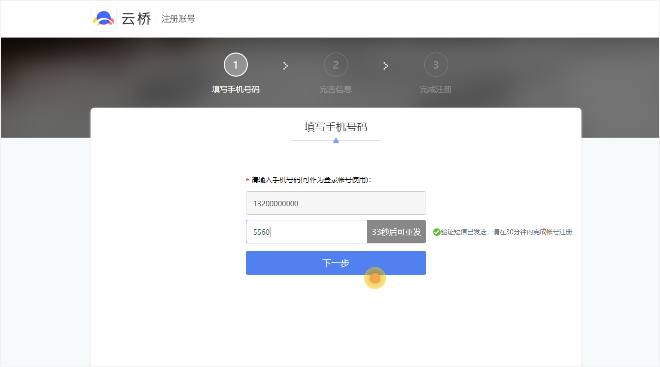Select step 1 circle in the progress indicator
The width and height of the screenshot is (660, 367).
click(236, 65)
